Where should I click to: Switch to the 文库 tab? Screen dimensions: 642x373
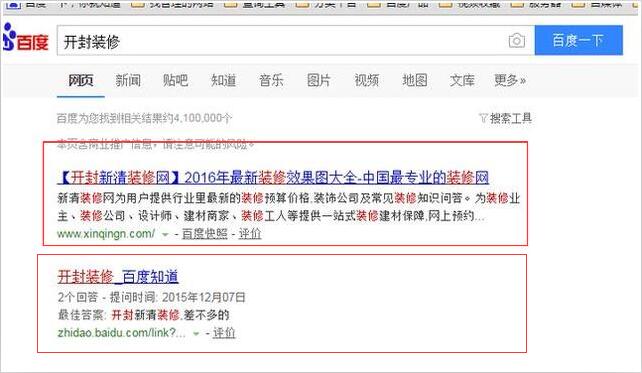[462, 80]
